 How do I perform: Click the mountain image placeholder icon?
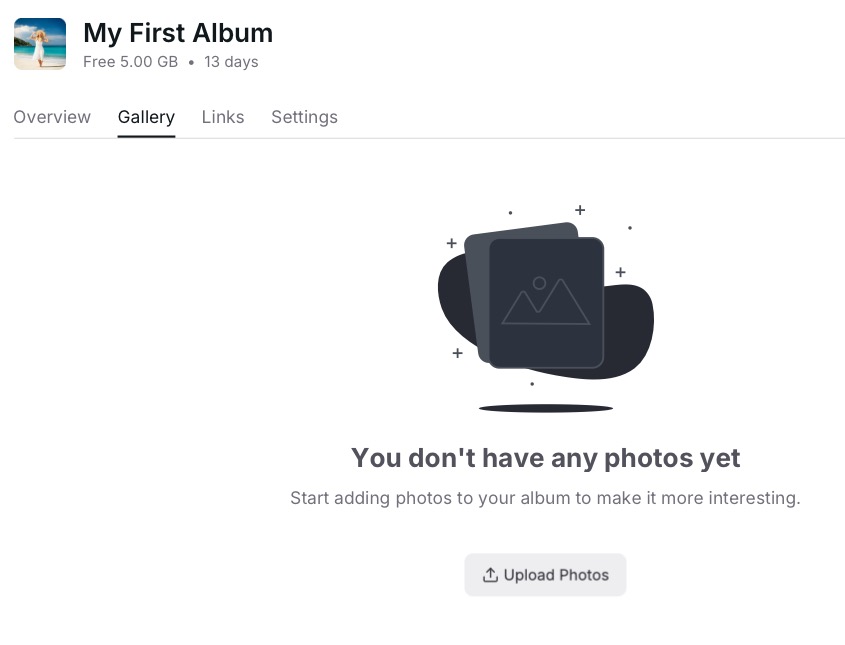545,301
